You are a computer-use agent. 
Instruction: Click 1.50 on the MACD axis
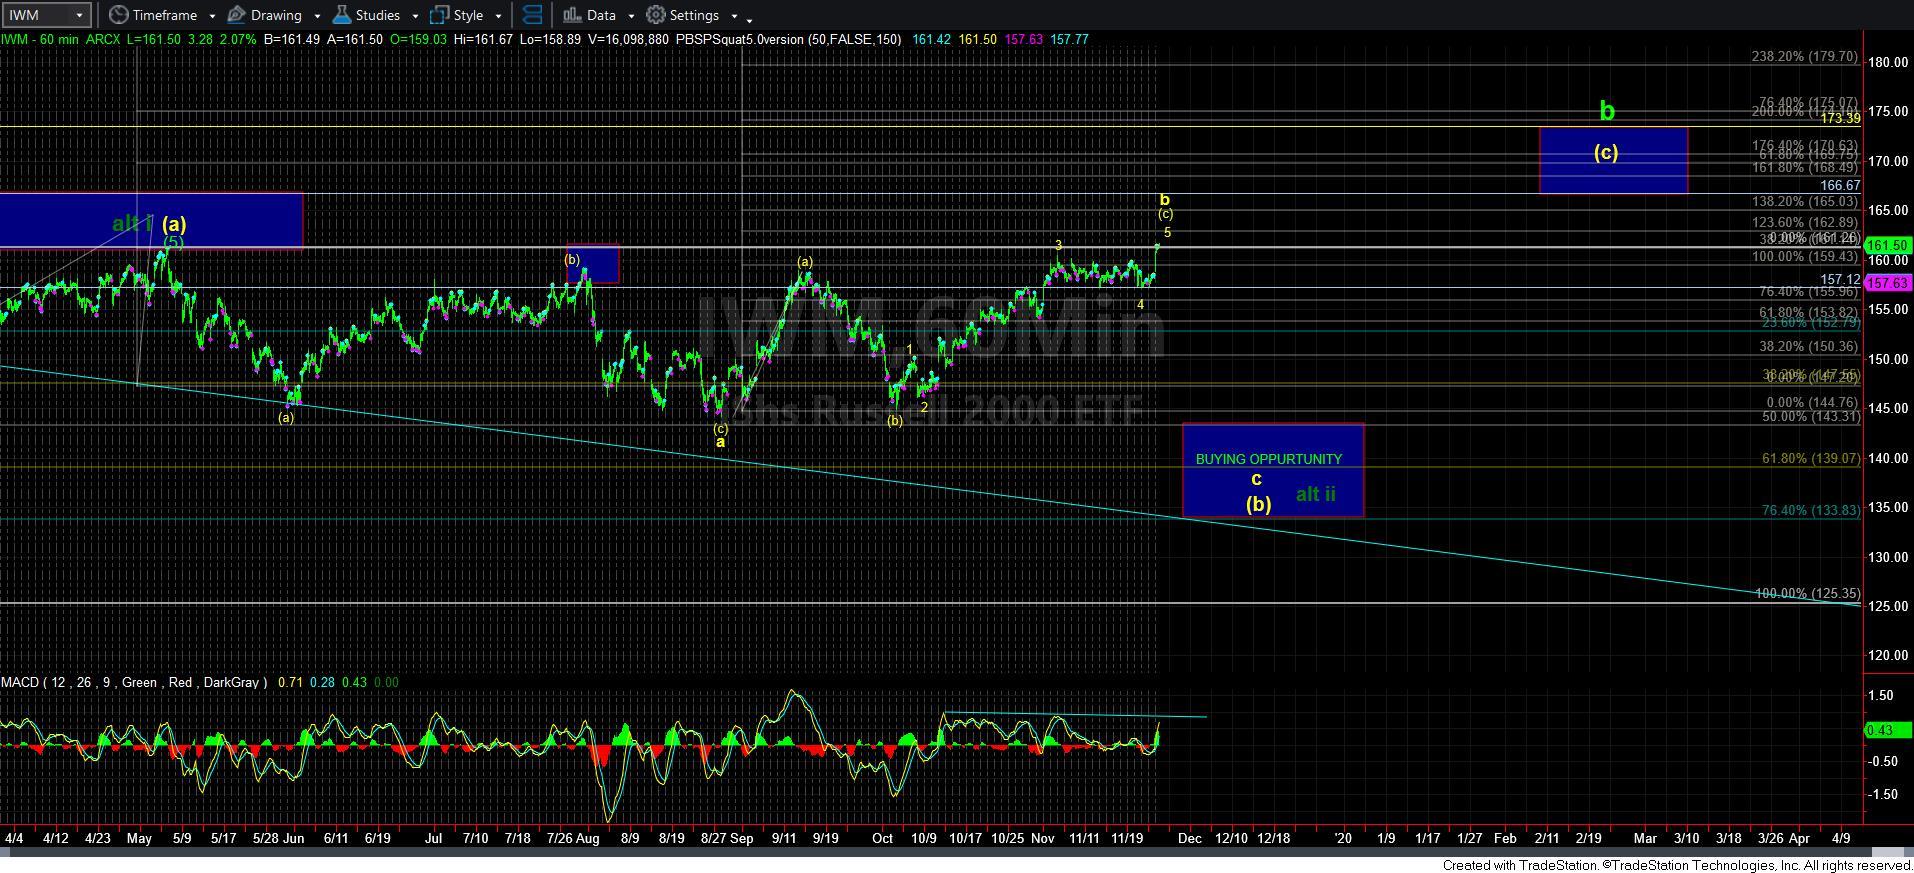pos(1881,695)
